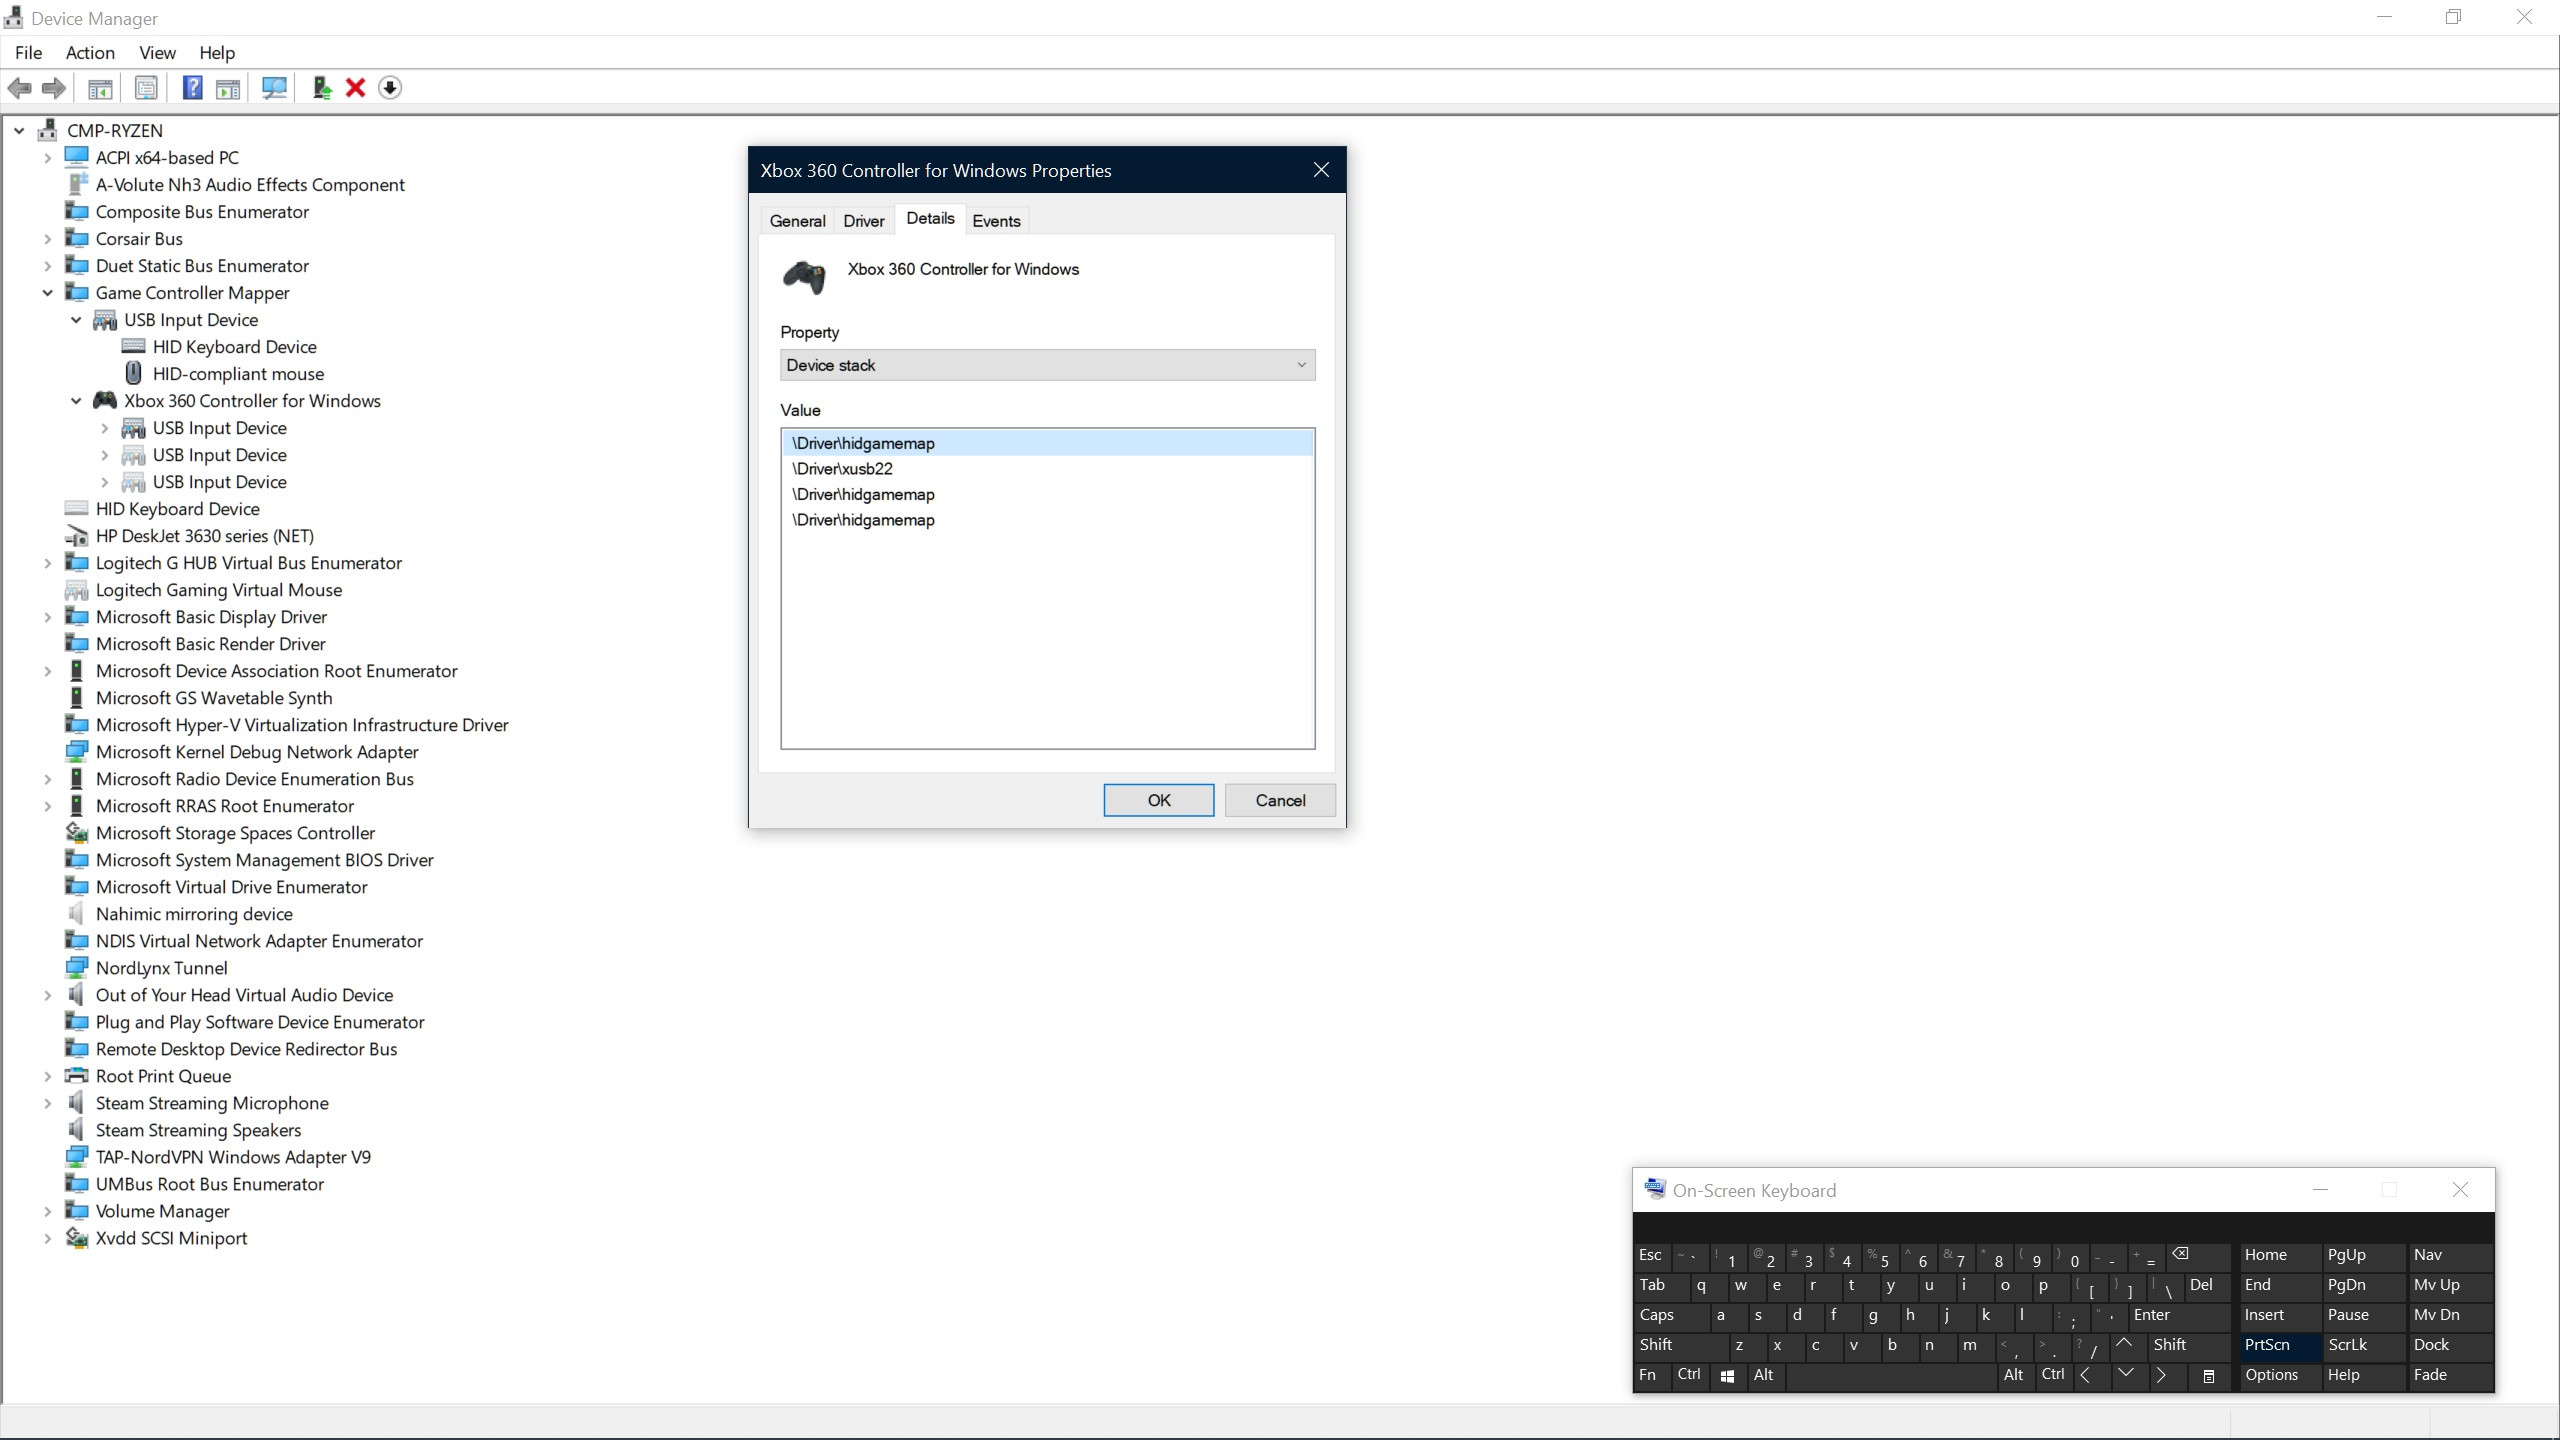Toggle Caps key on On-Screen Keyboard
The width and height of the screenshot is (2560, 1440).
pos(1656,1315)
